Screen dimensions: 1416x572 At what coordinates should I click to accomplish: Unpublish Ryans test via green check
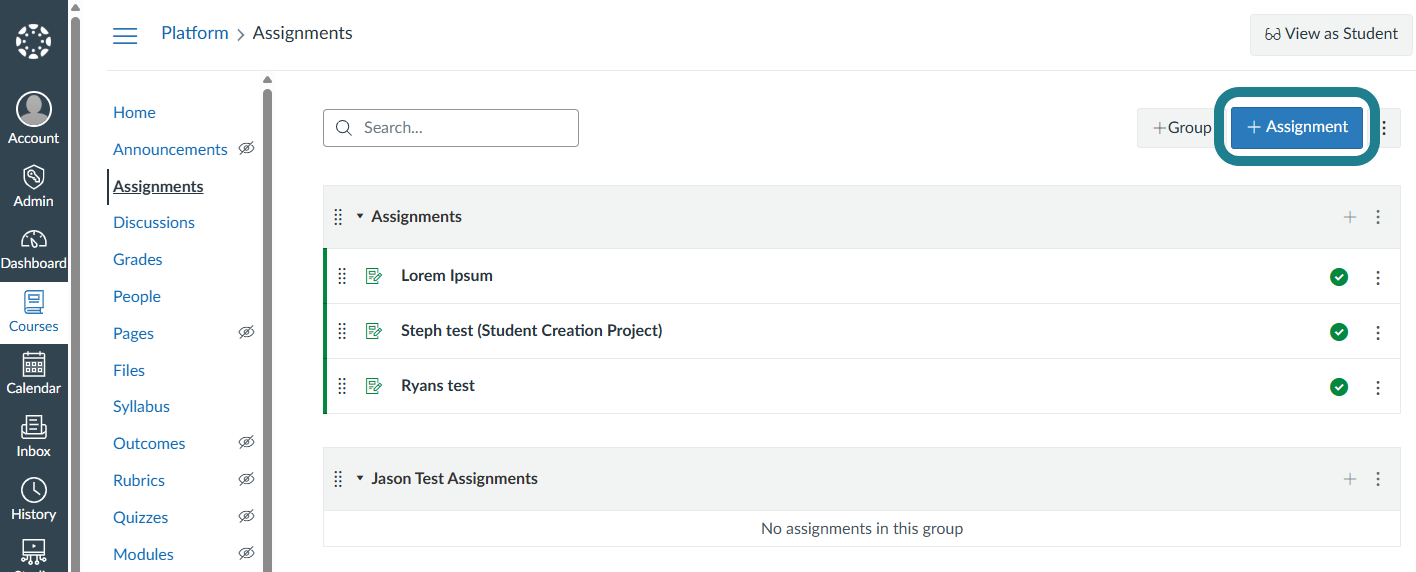(1339, 387)
